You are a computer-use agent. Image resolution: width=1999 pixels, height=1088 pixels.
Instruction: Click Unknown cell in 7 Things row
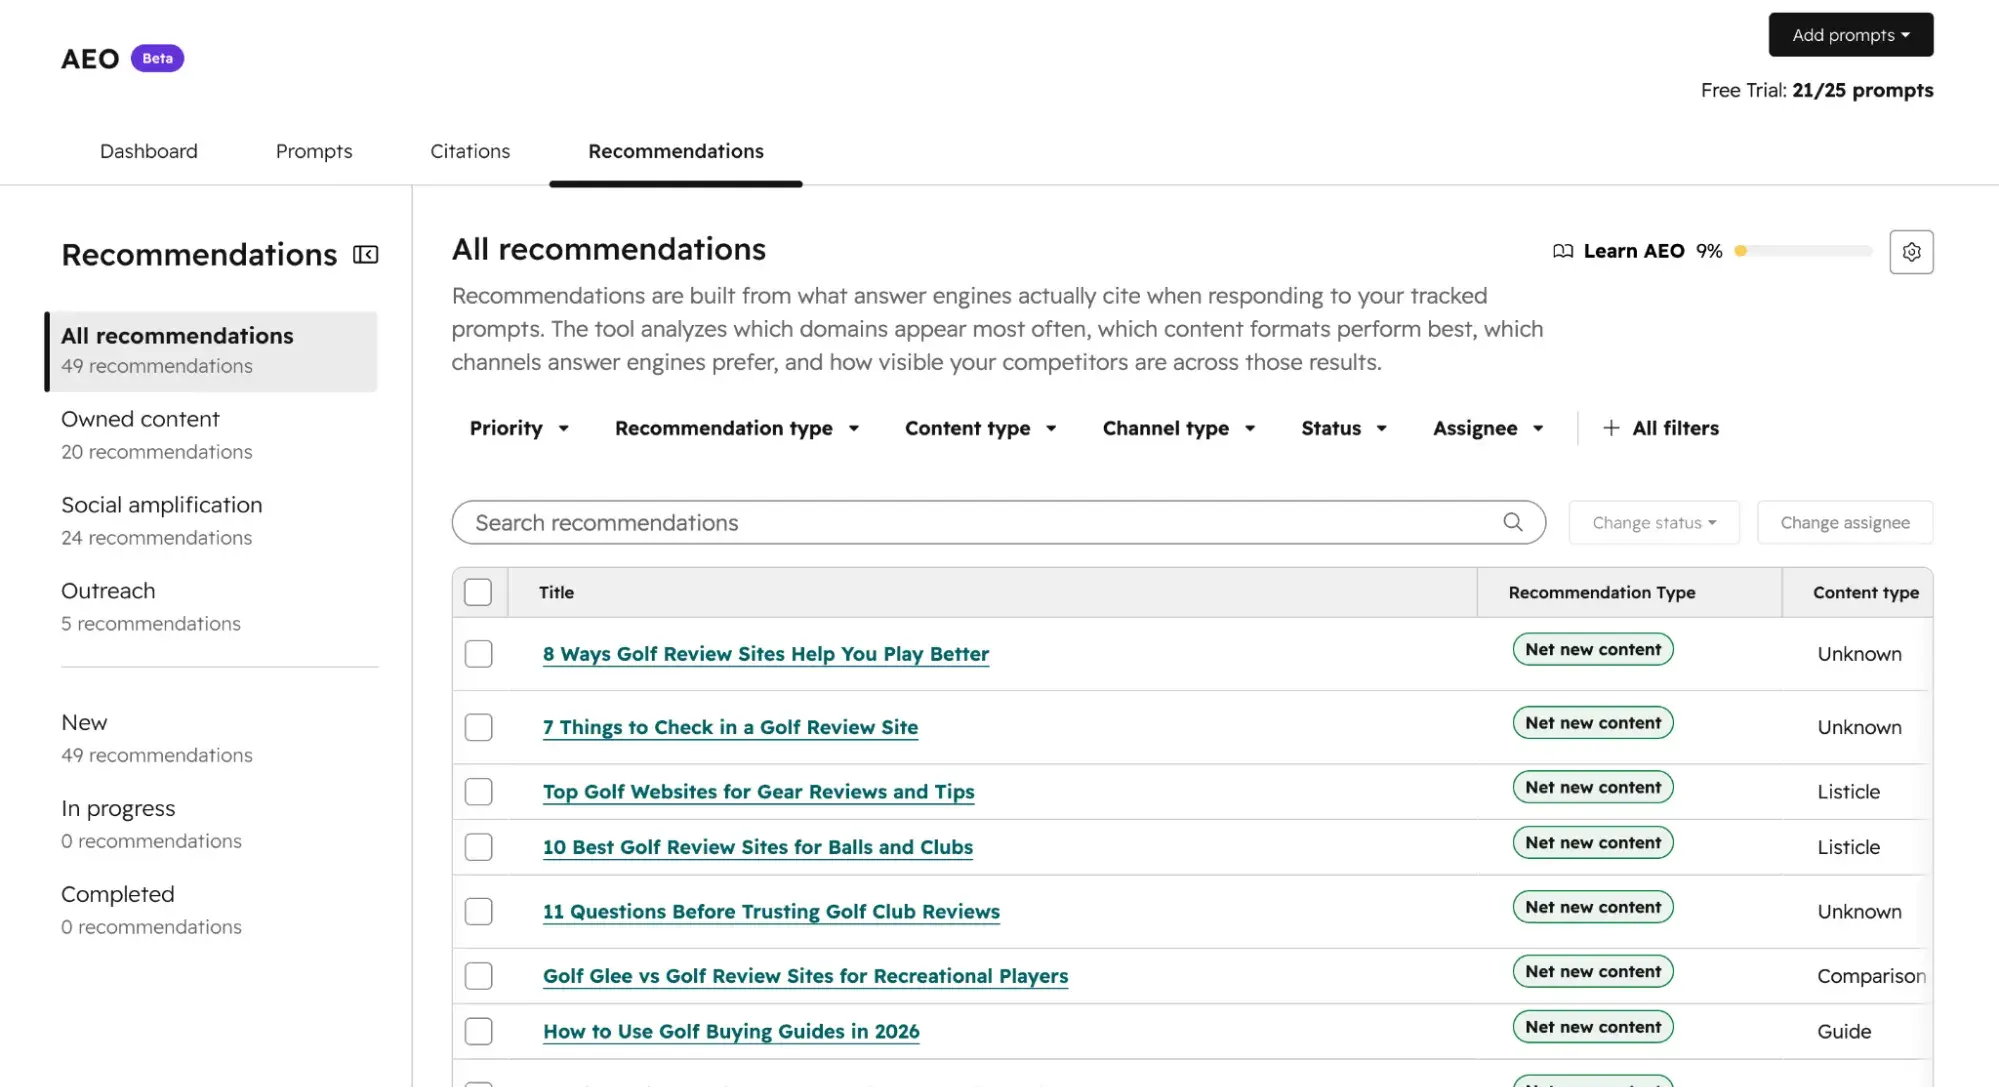point(1859,727)
